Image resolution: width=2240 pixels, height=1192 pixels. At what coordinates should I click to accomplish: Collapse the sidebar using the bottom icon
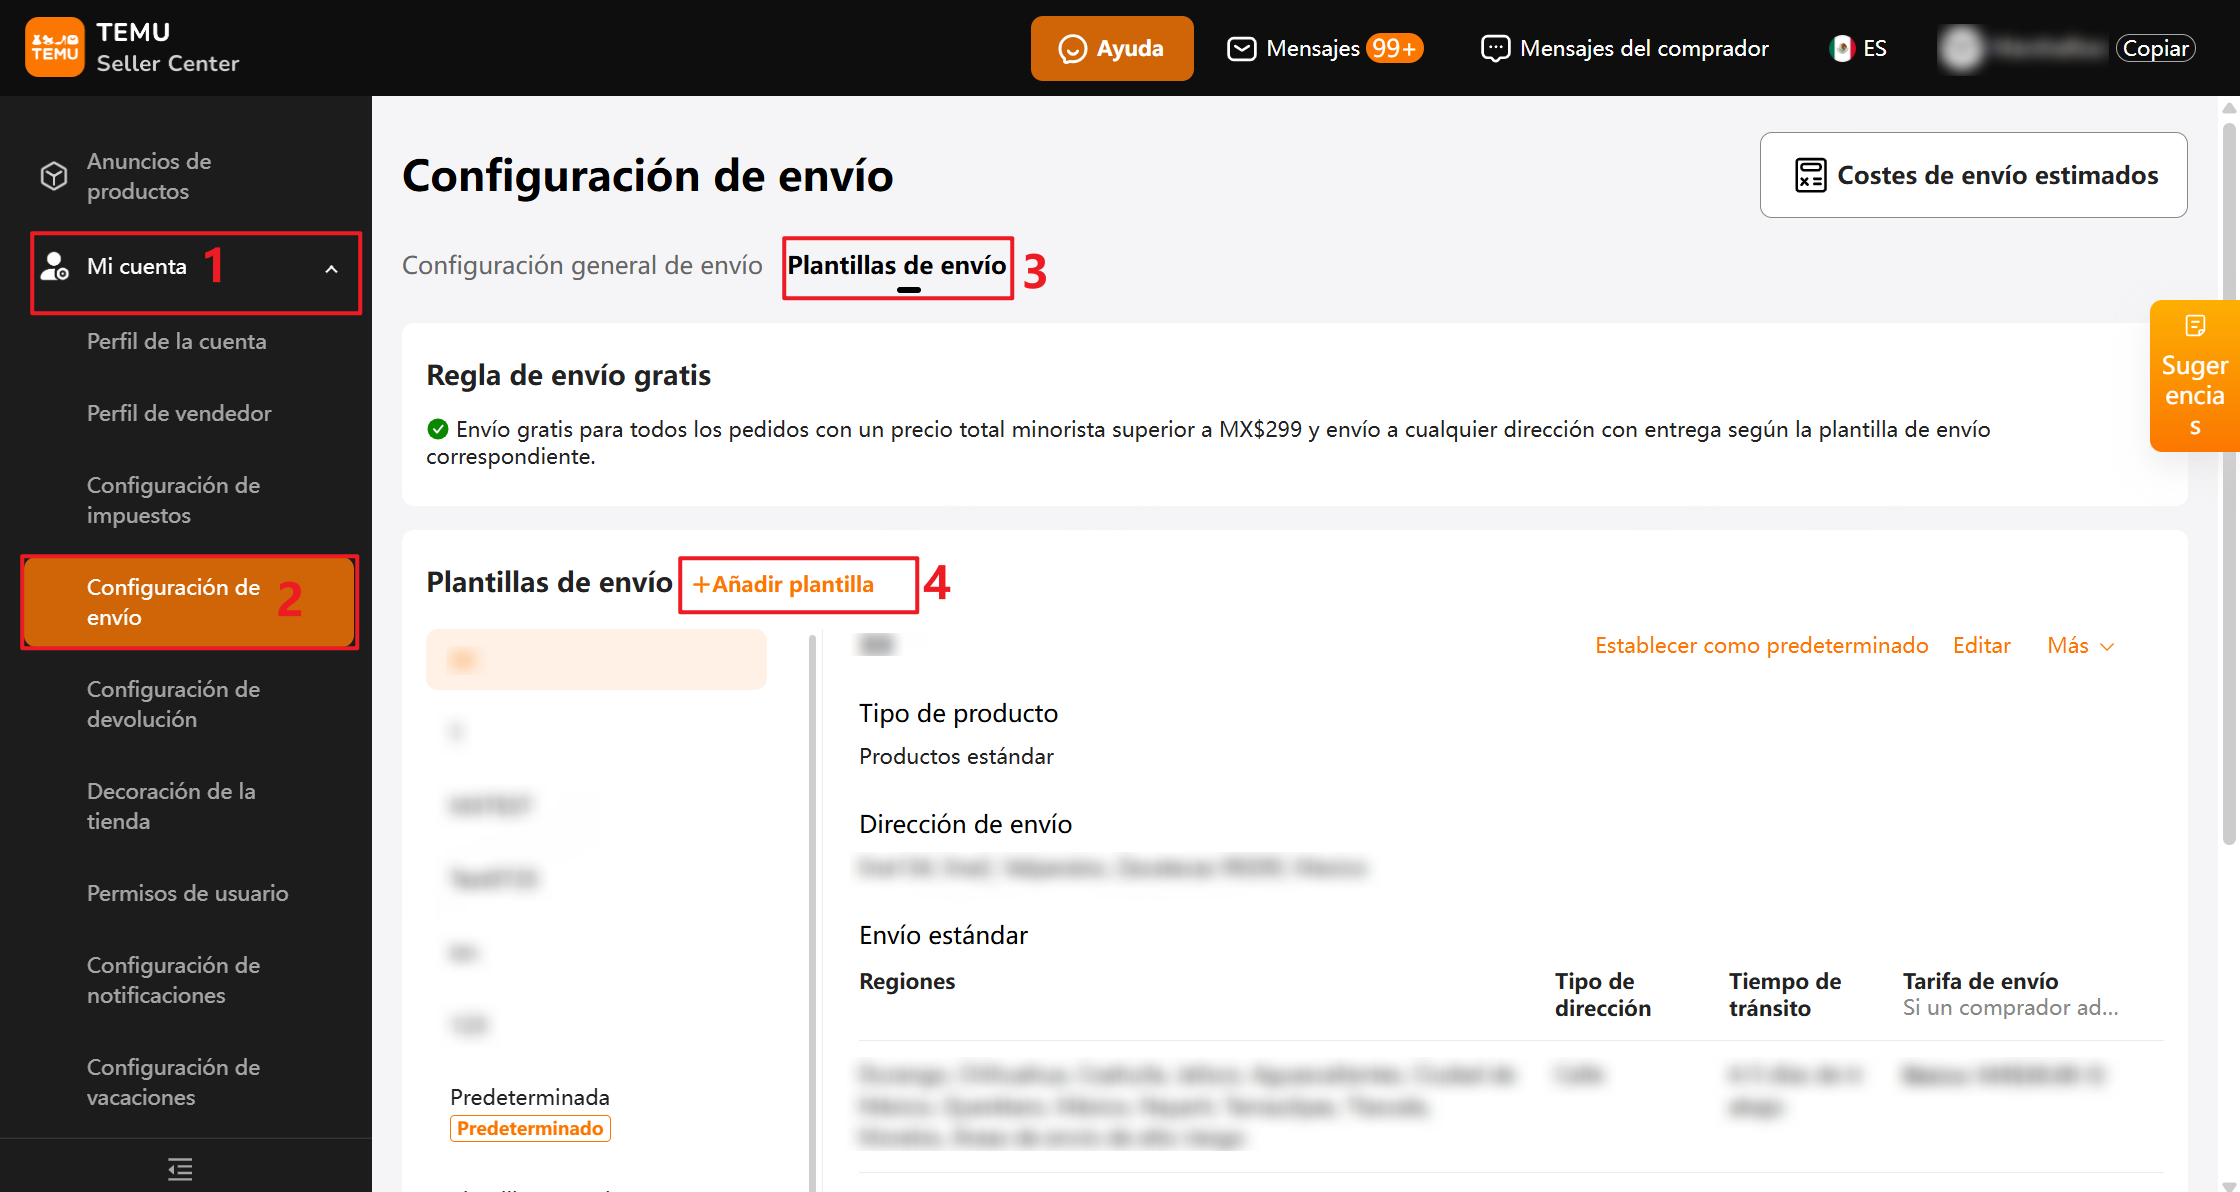click(x=180, y=1168)
